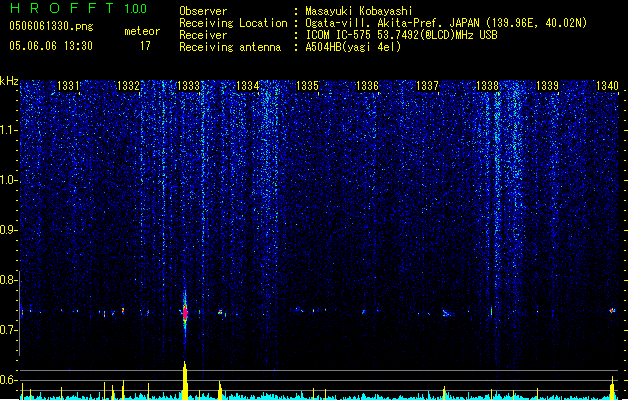This screenshot has width=629, height=400.
Task: Click the meteor count value 17
Action: (x=145, y=46)
